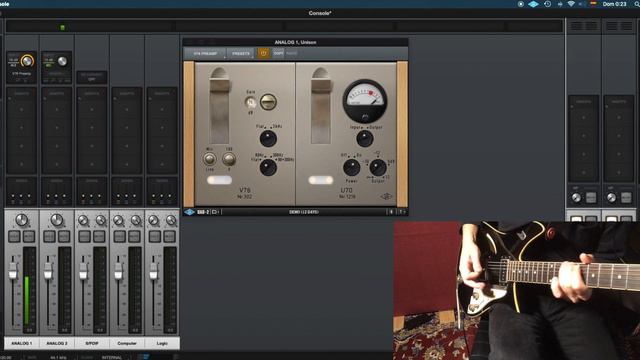Click the 44.1 kHz sample rate in status bar

coord(58,357)
